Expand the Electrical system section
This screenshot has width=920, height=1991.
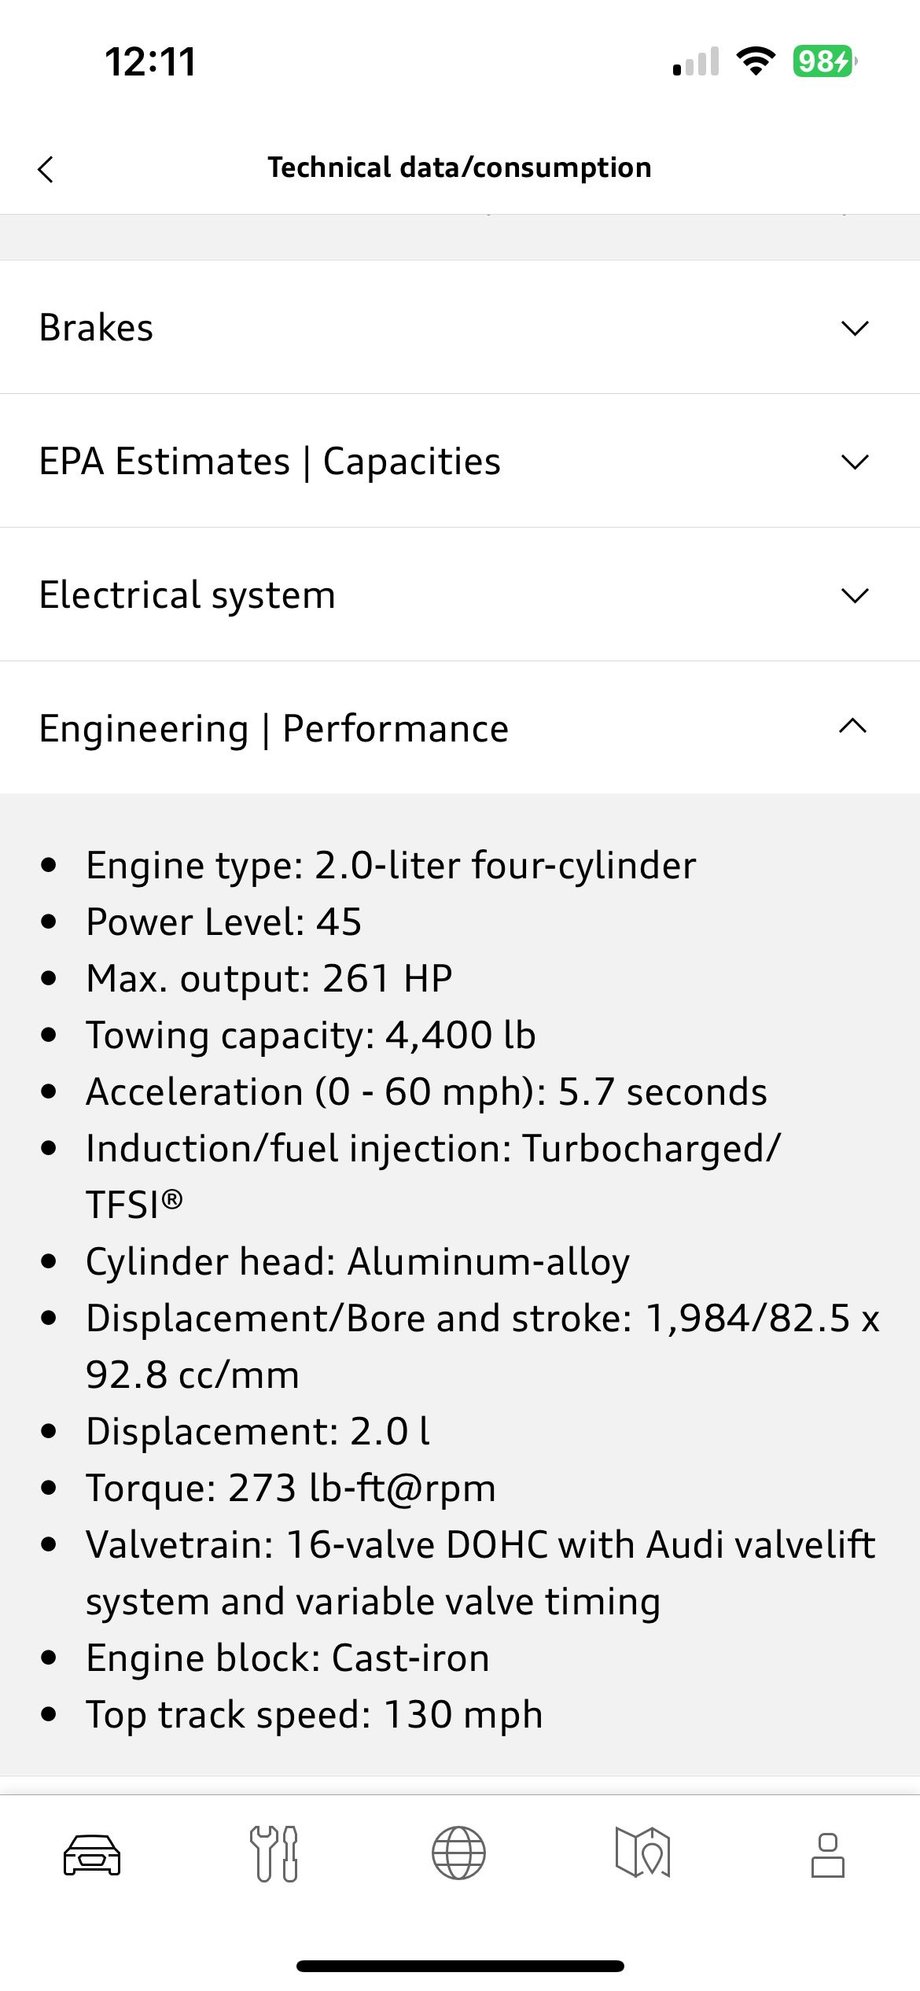460,594
